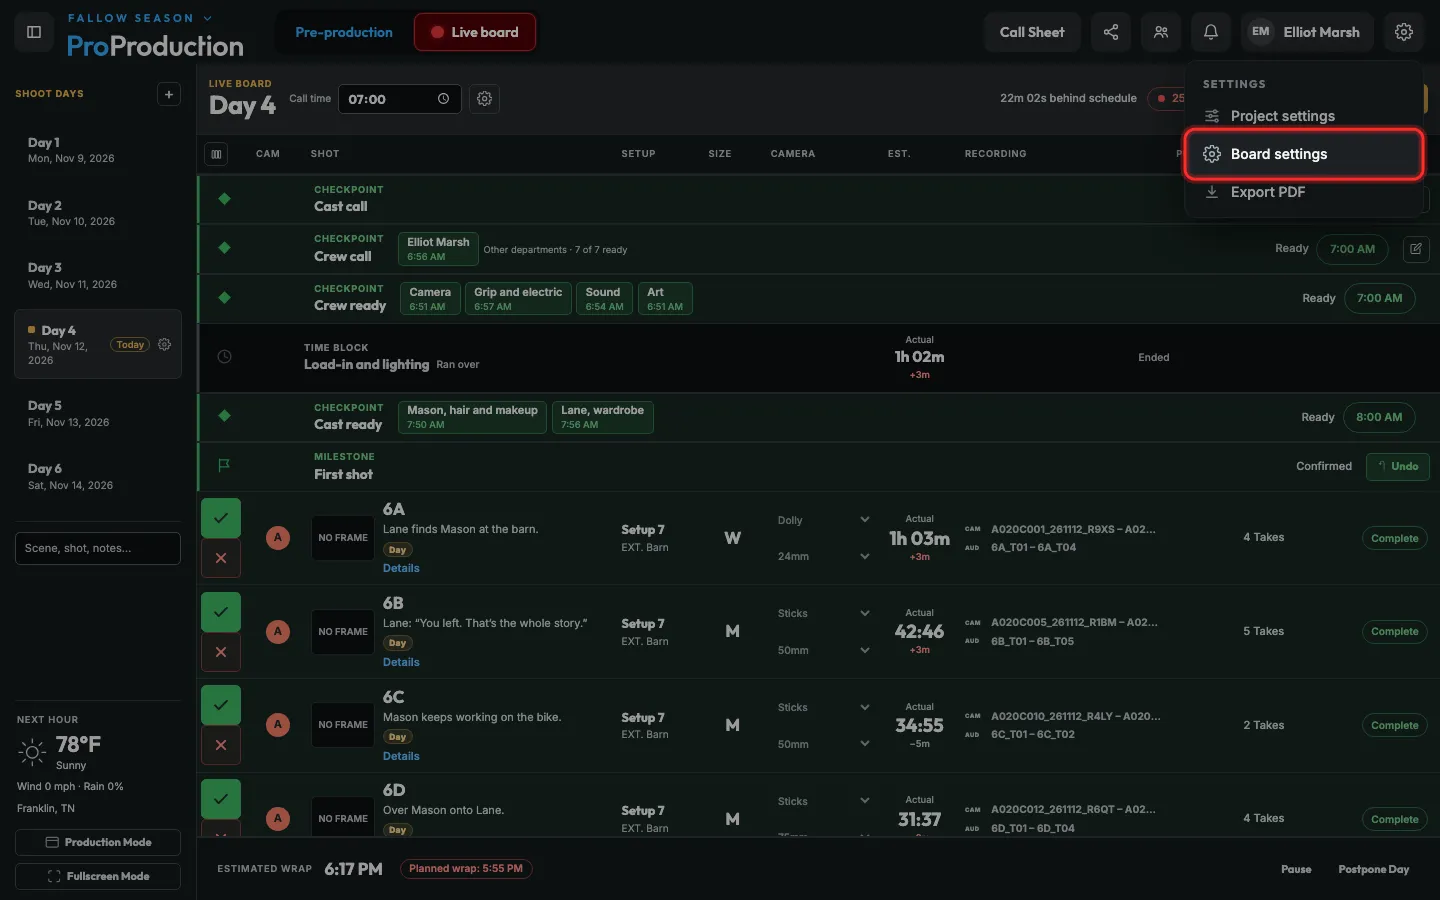Open the Call Sheet
Viewport: 1440px width, 900px height.
(x=1032, y=32)
